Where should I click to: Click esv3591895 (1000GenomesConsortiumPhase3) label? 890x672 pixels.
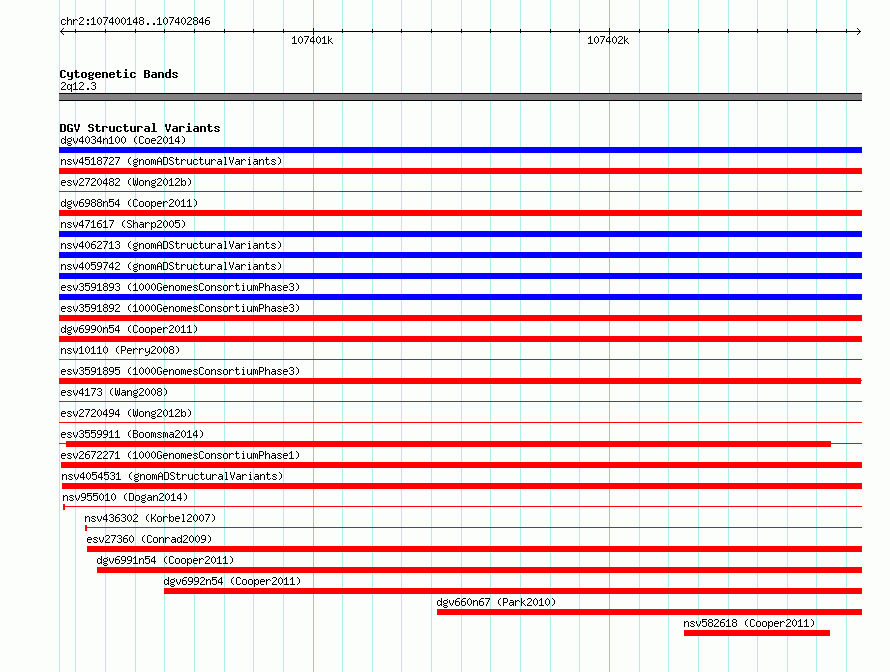(x=180, y=371)
